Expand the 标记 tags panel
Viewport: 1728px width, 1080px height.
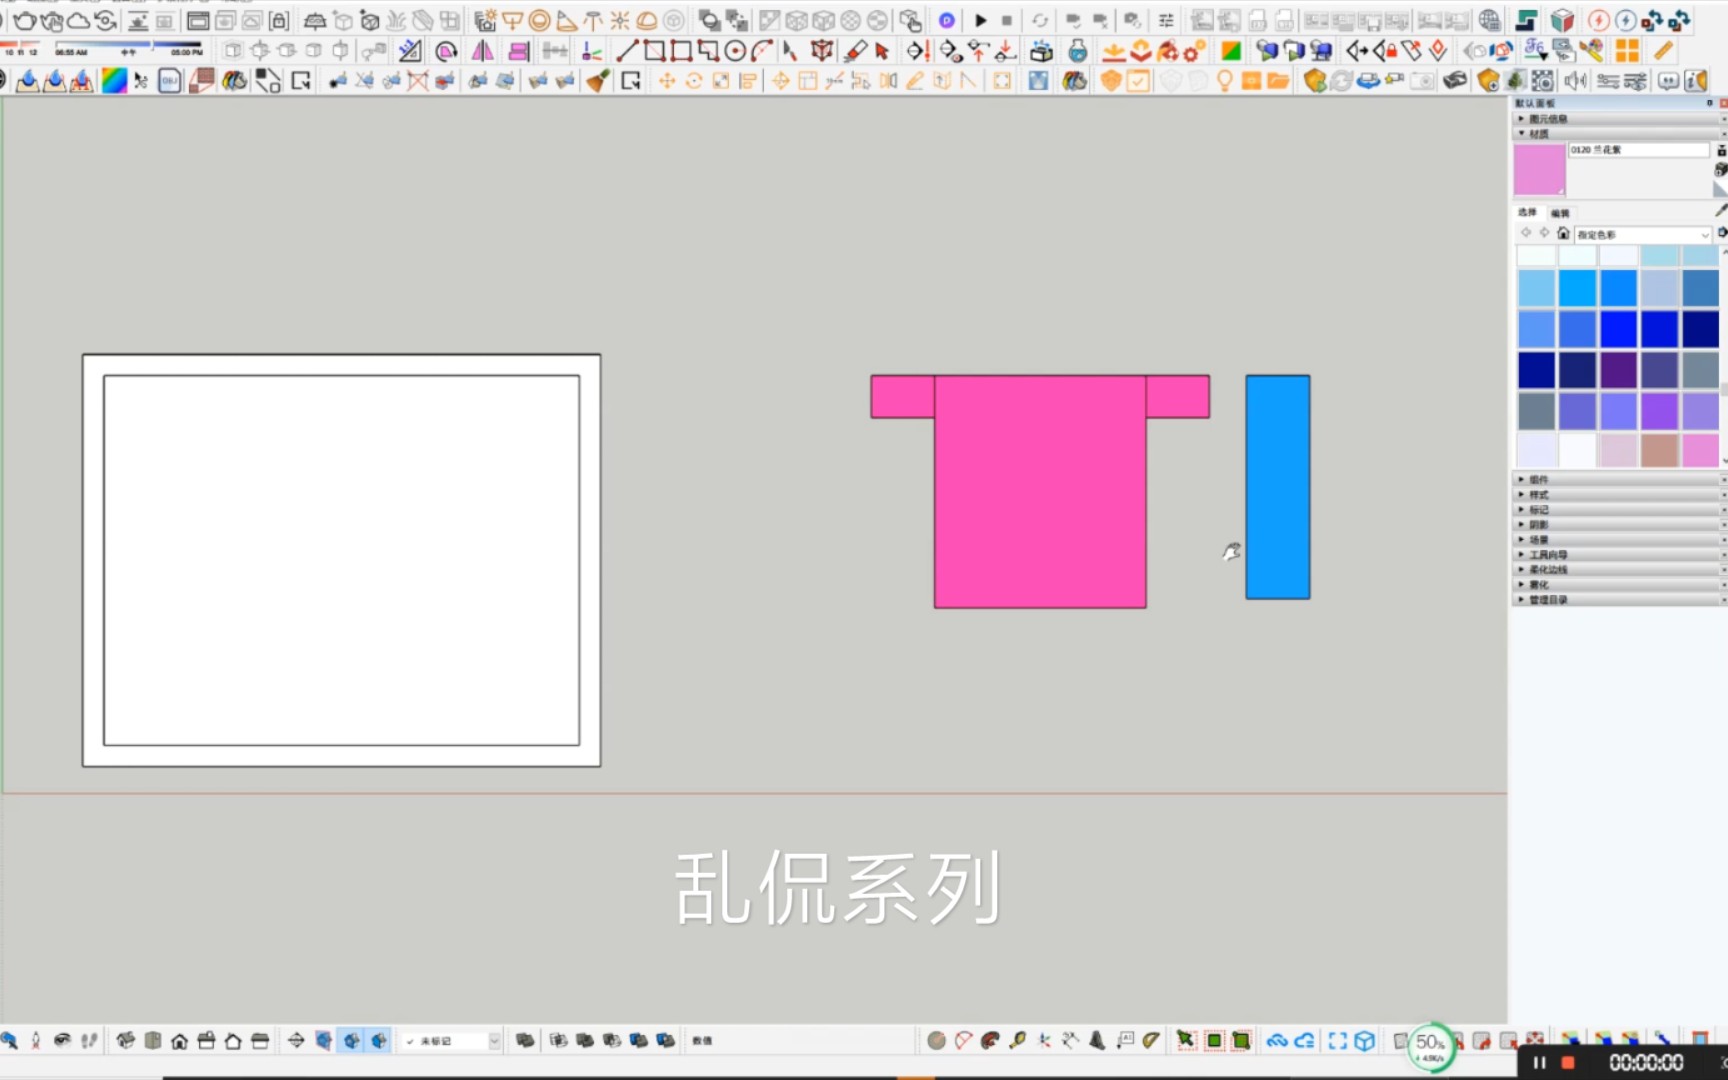[x=1618, y=510]
